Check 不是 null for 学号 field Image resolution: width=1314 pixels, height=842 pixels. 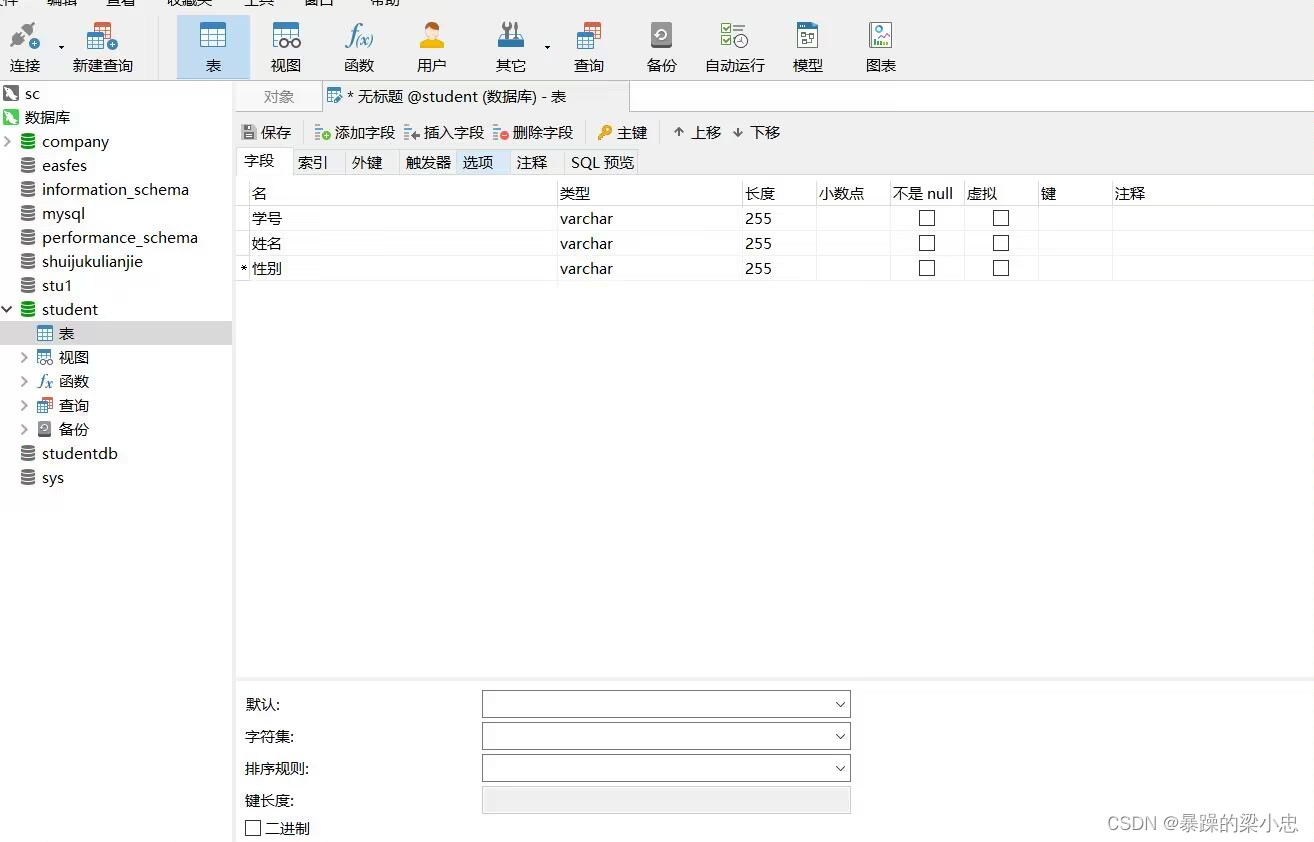coord(926,217)
